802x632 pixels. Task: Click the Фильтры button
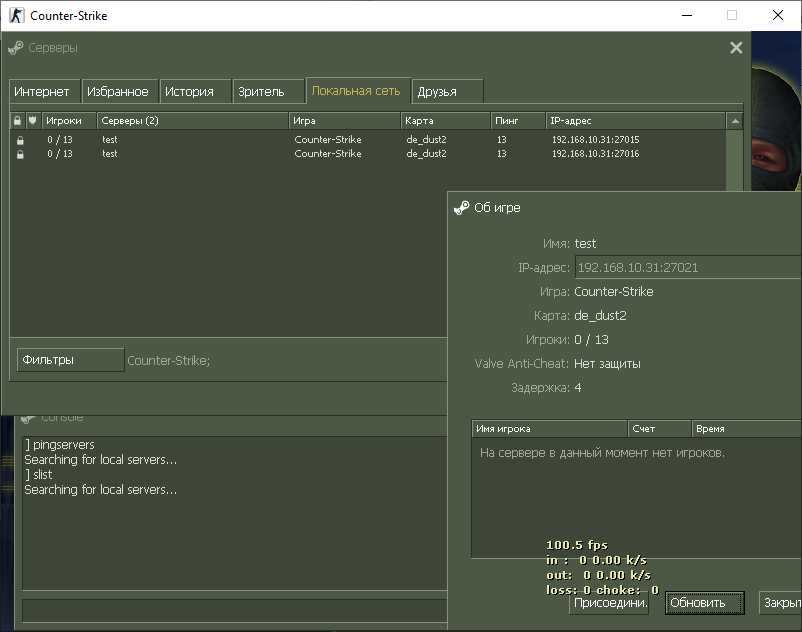pyautogui.click(x=71, y=360)
